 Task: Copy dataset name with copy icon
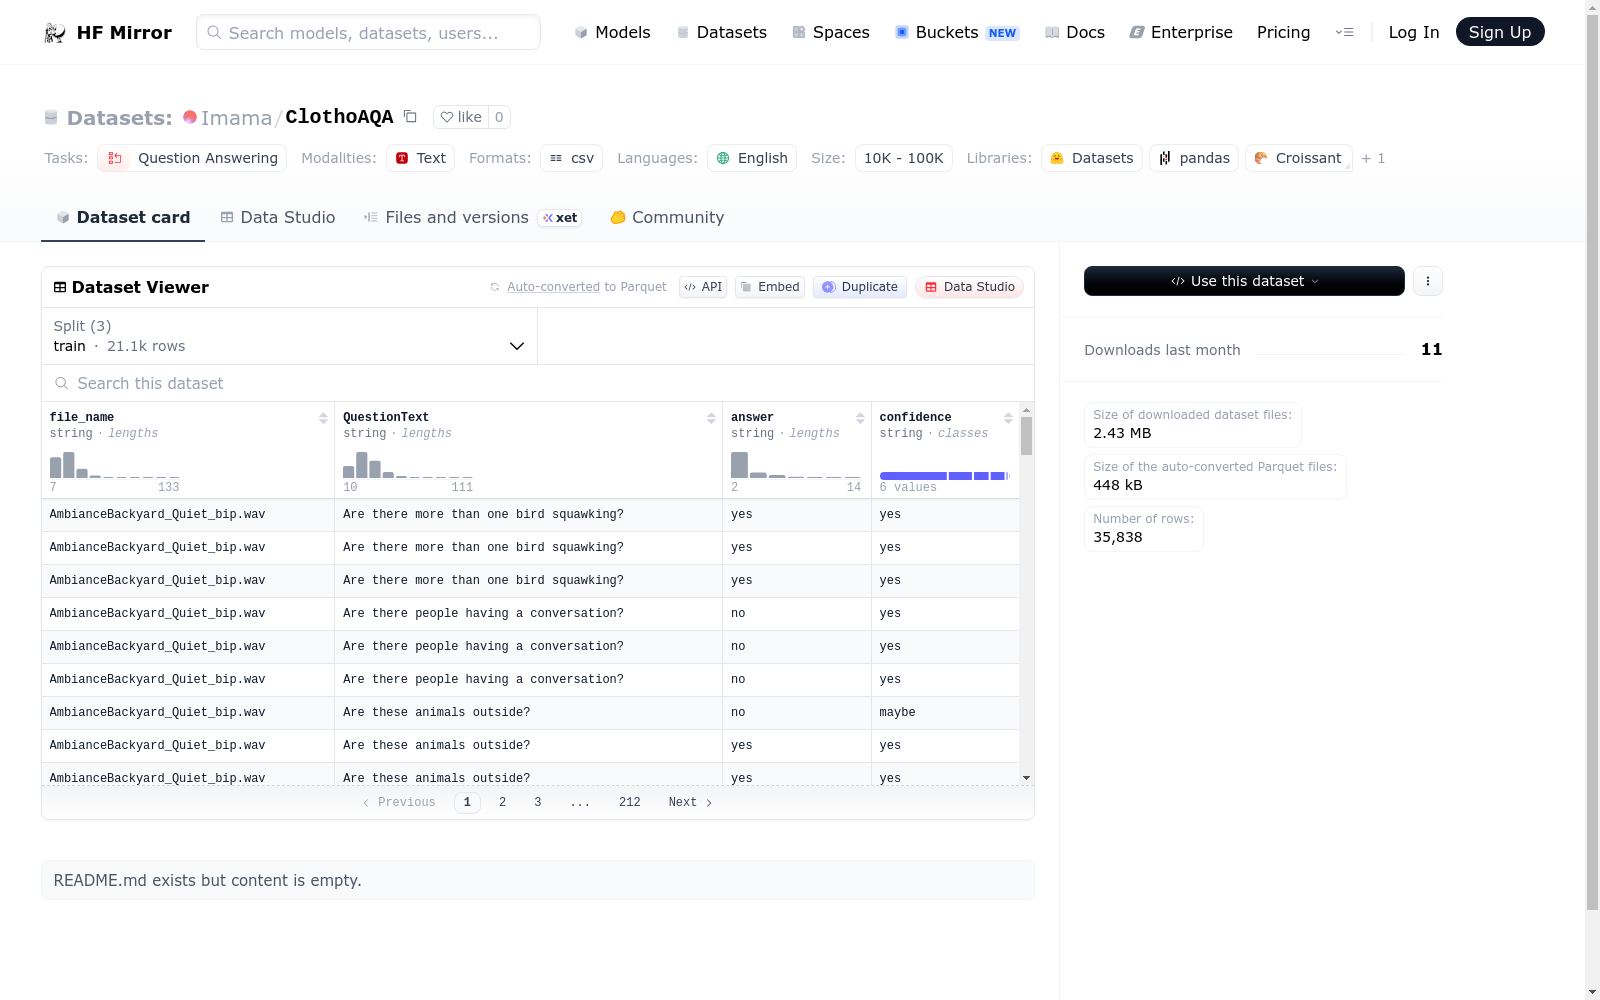pyautogui.click(x=410, y=117)
